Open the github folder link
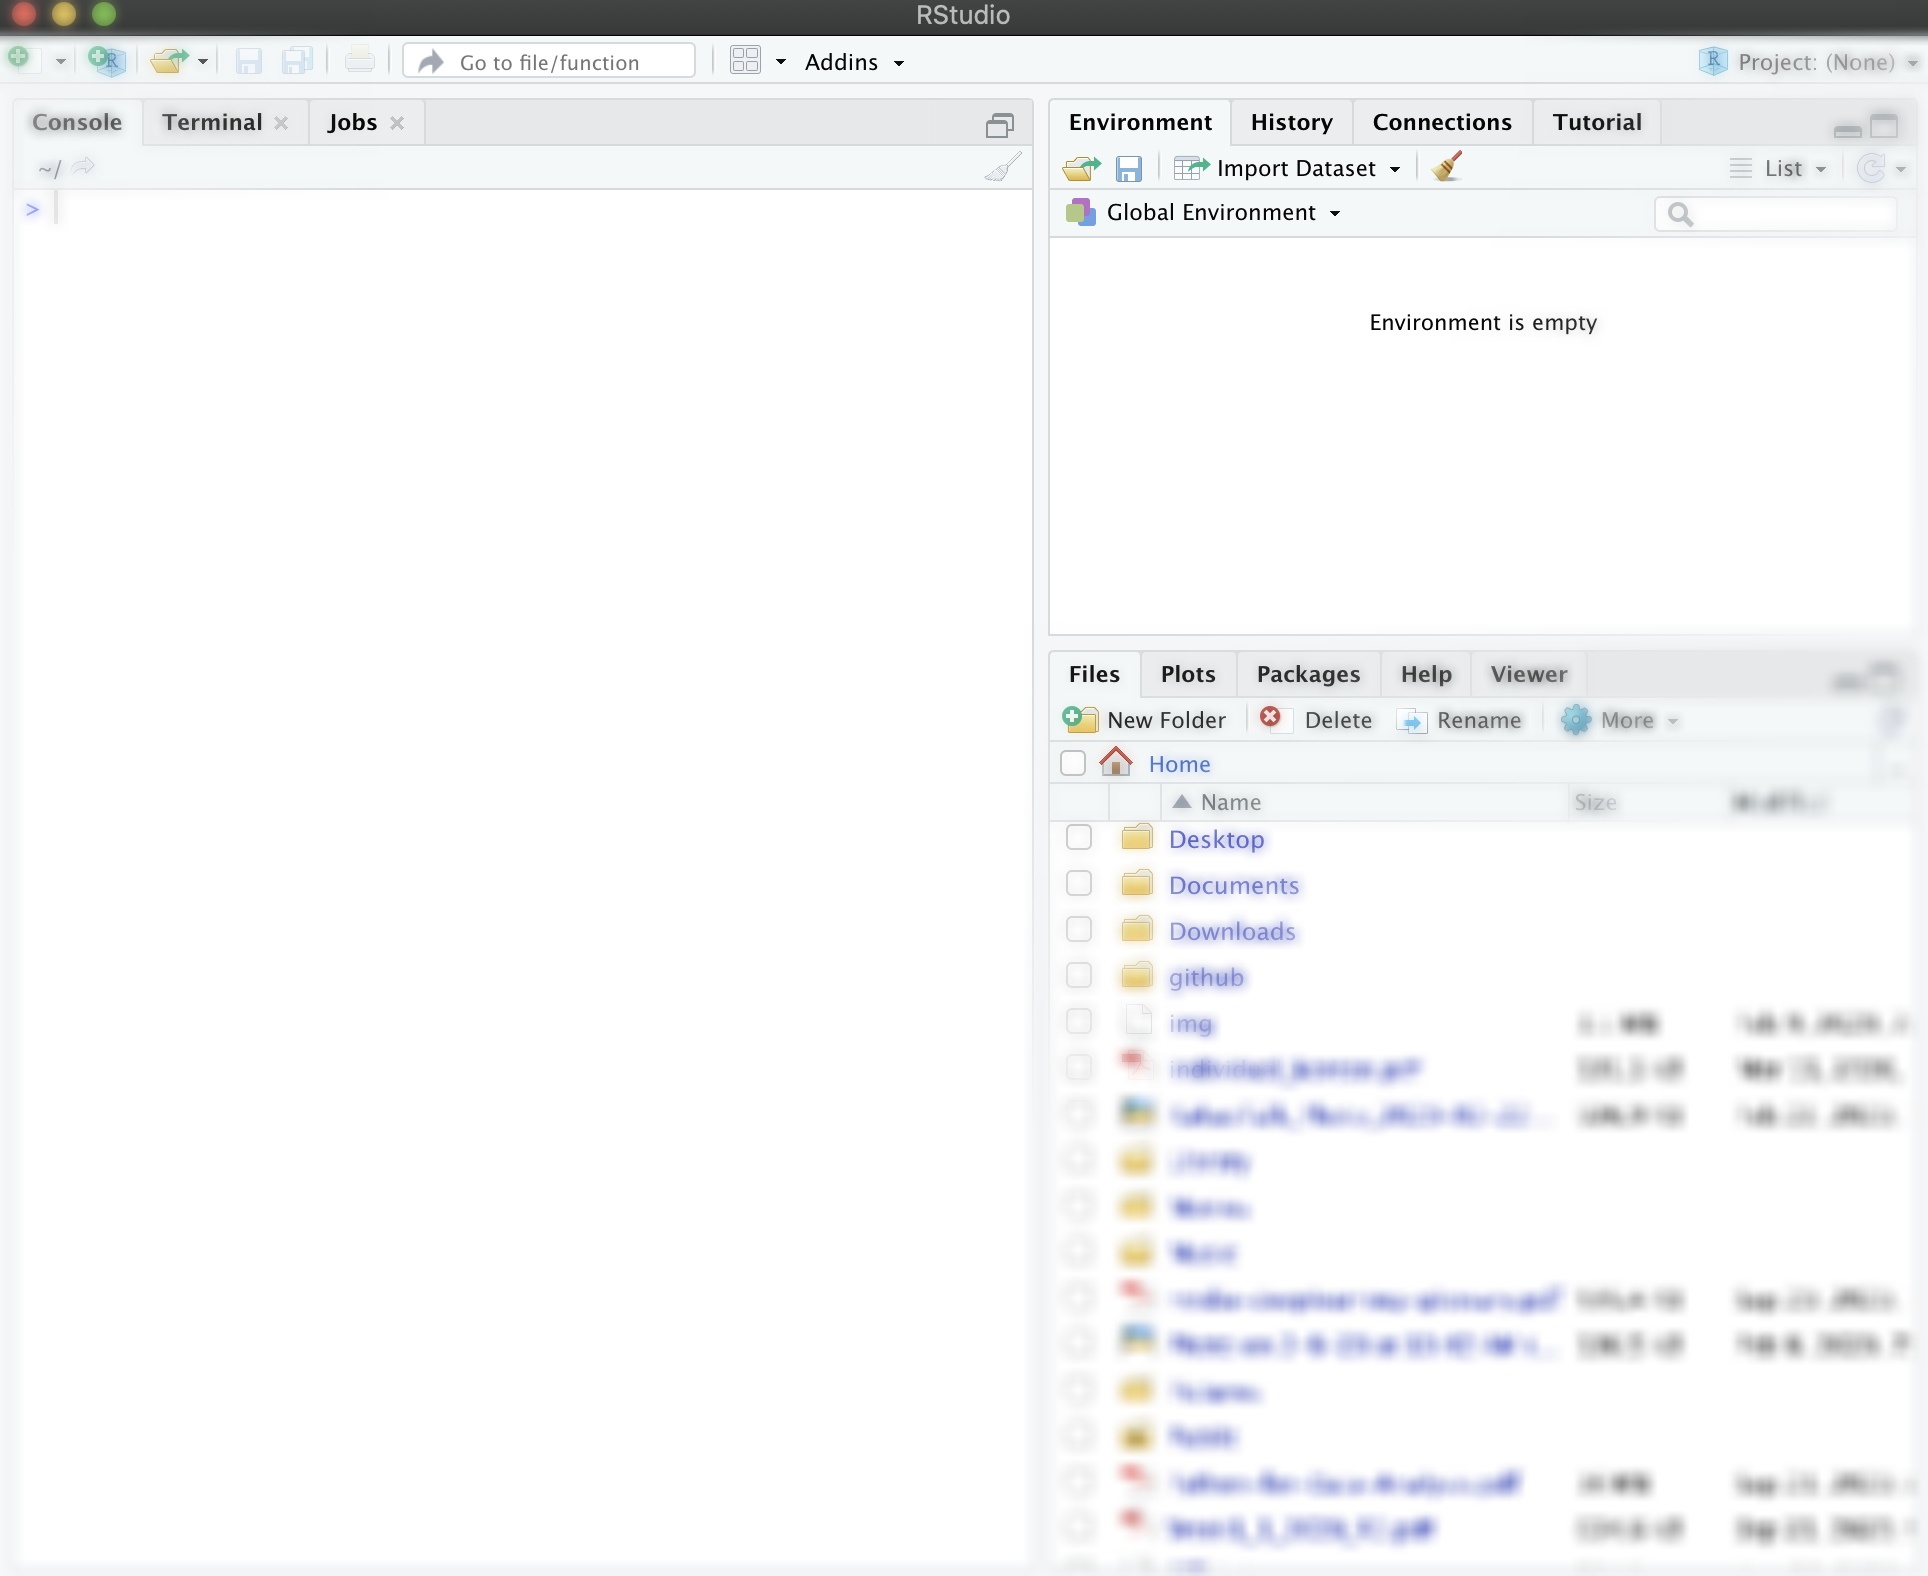The image size is (1928, 1576). pyautogui.click(x=1206, y=977)
